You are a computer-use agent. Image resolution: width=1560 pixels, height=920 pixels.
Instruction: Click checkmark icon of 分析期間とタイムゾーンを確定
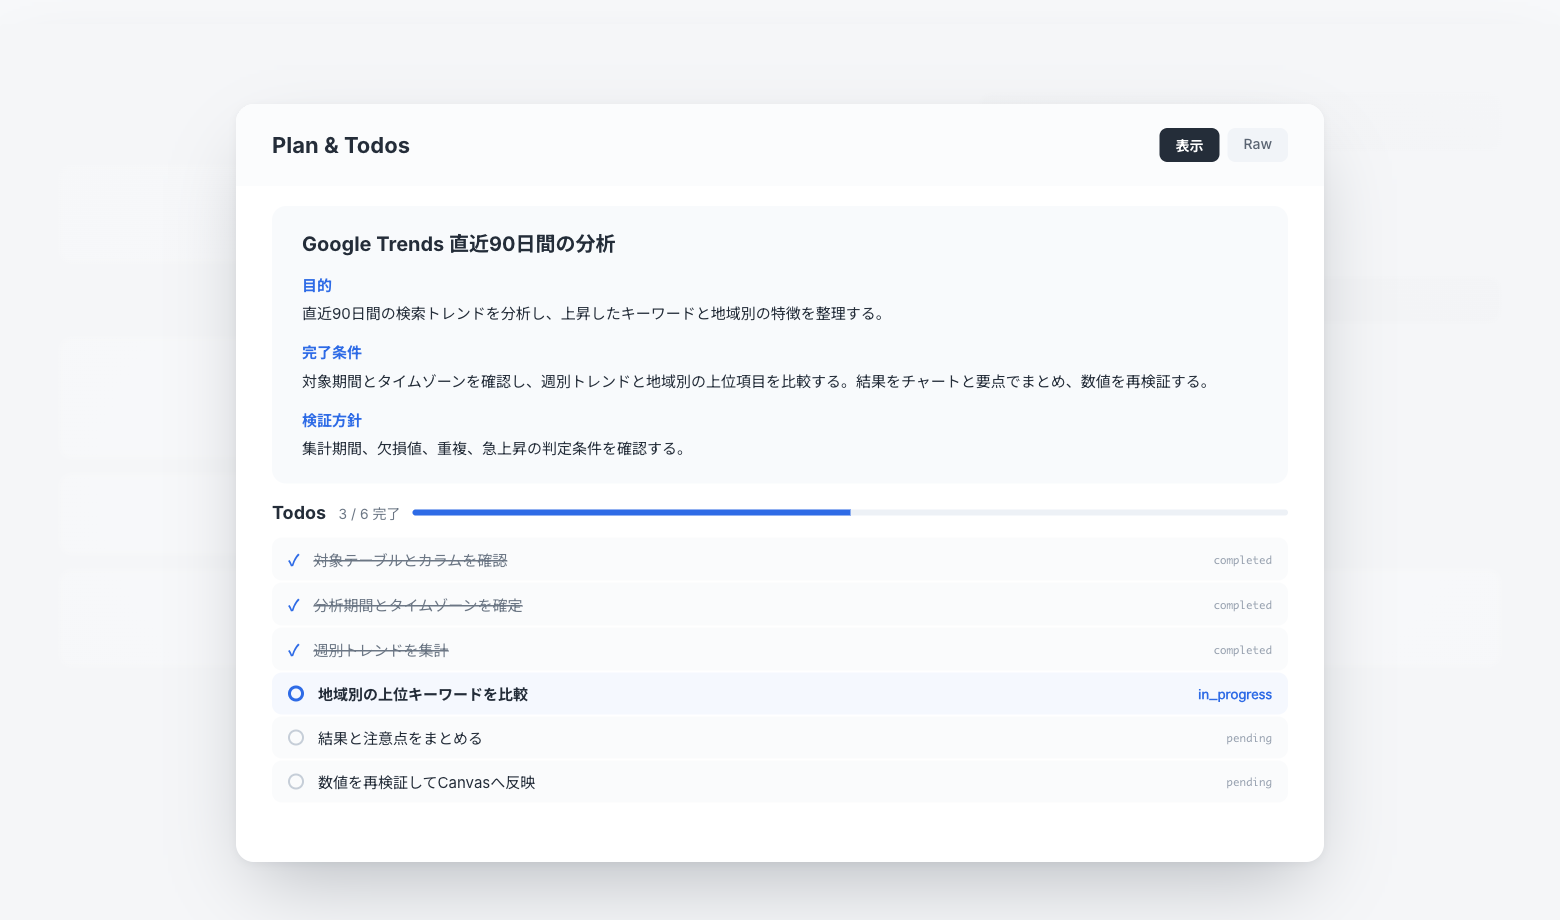(293, 606)
